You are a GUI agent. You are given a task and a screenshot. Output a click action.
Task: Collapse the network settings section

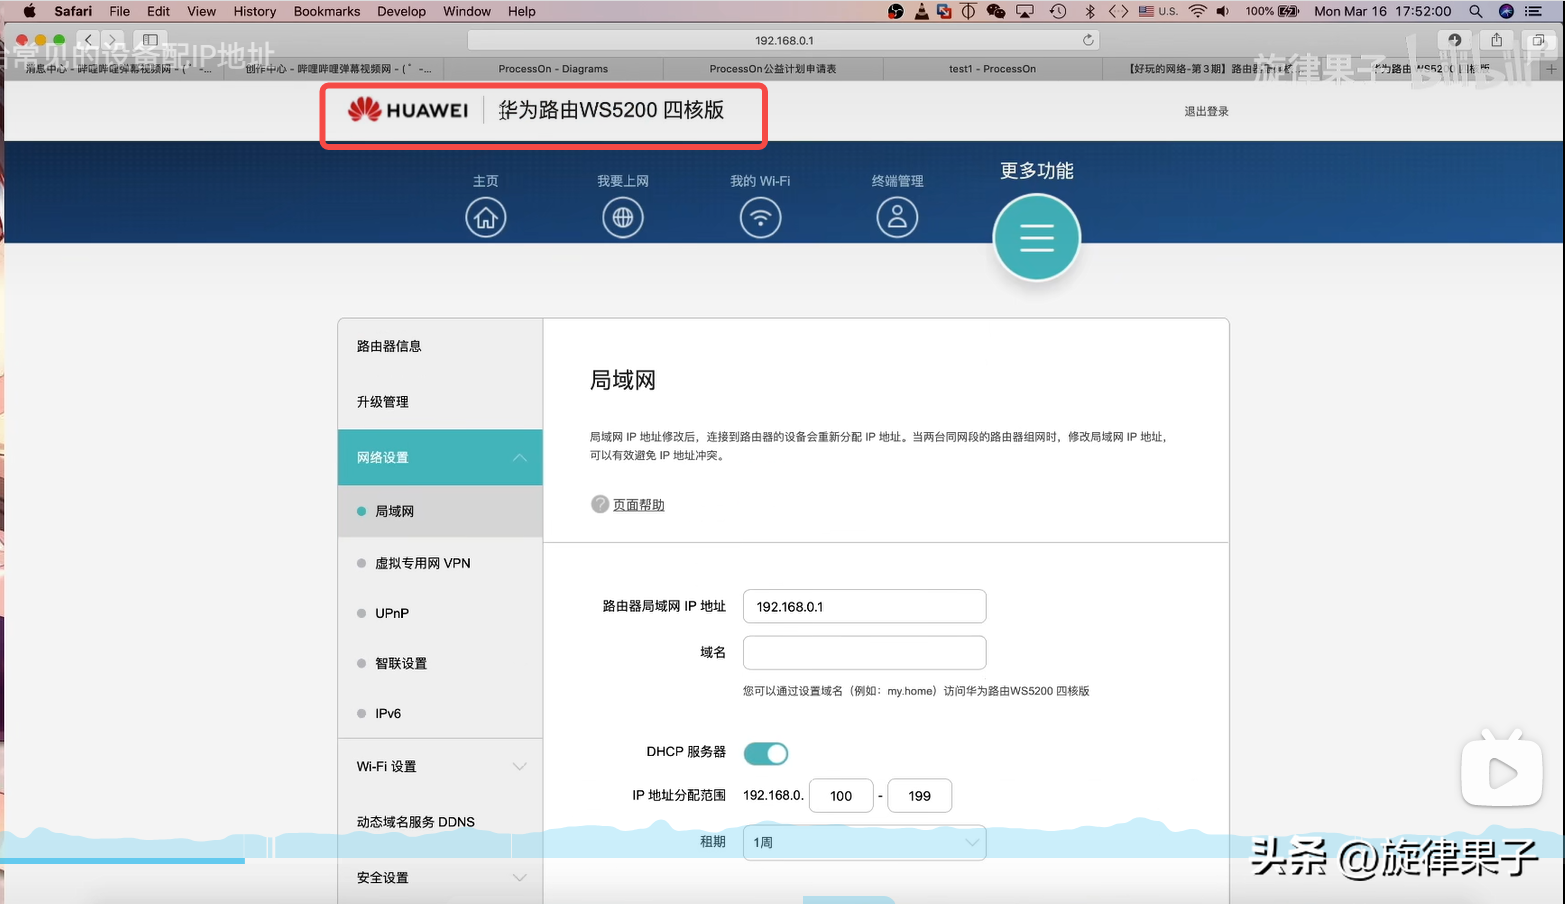(x=519, y=458)
